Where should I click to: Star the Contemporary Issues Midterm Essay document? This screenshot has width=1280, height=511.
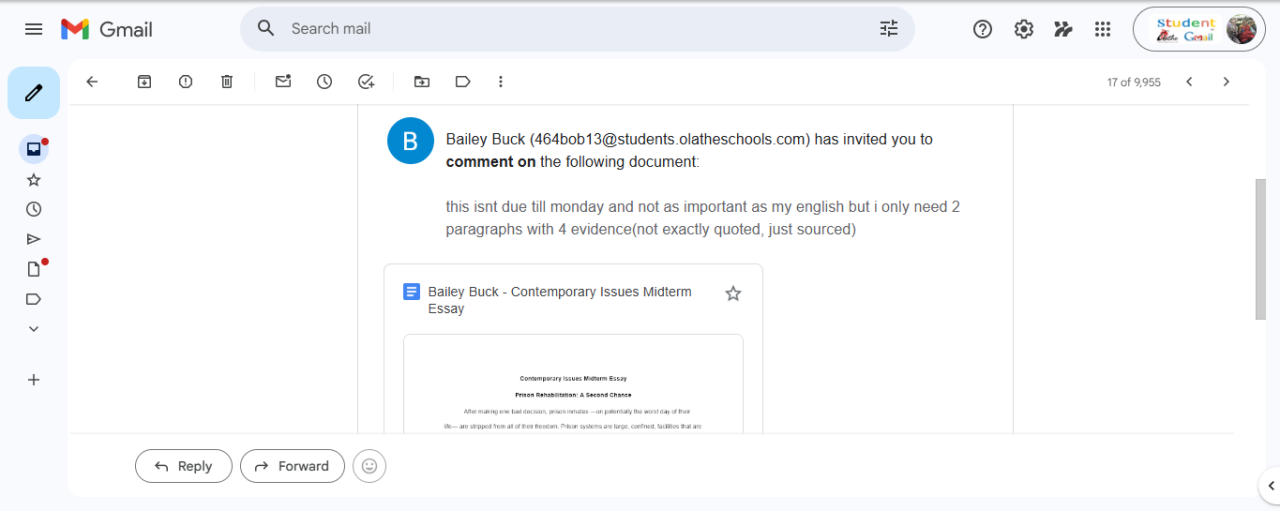733,293
